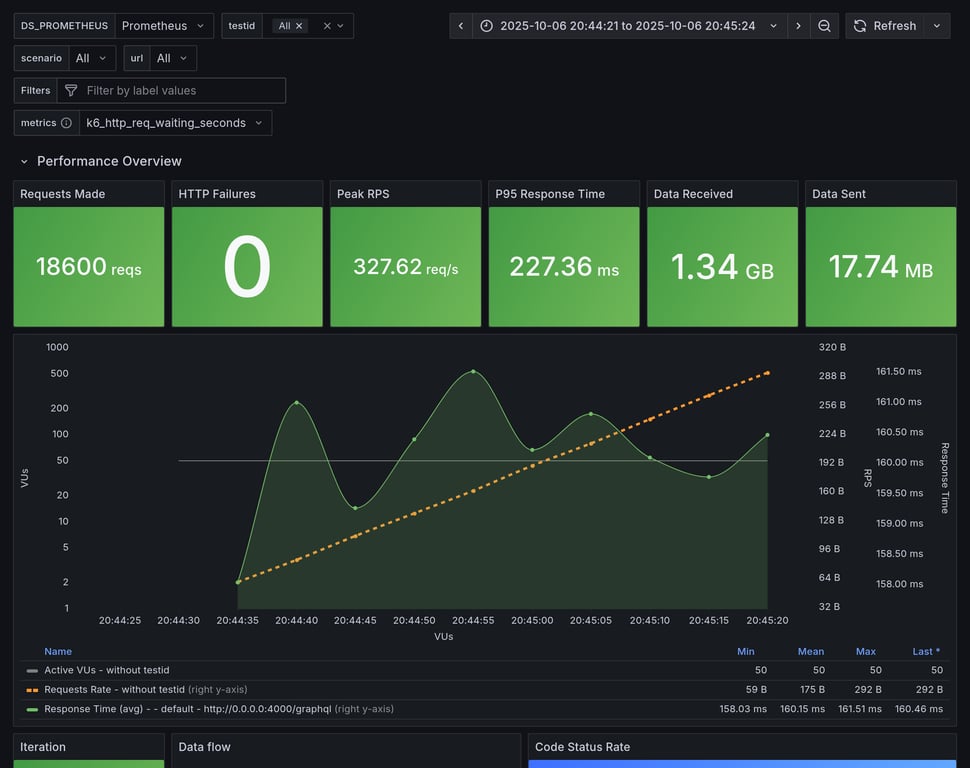
Task: Open the P95 Response Time panel title
Action: [550, 194]
